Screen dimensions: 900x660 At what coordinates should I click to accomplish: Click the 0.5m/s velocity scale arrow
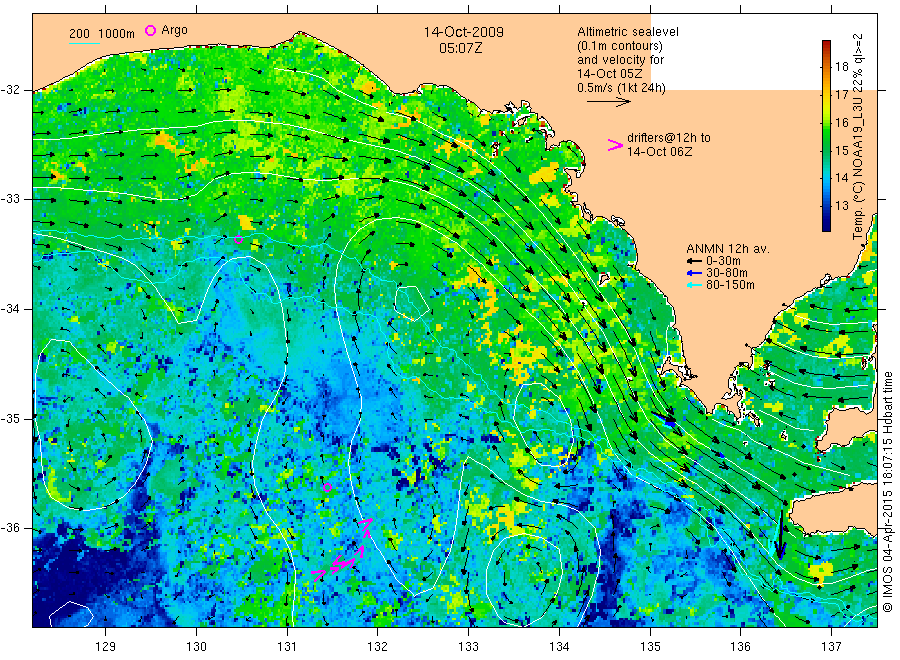(608, 102)
